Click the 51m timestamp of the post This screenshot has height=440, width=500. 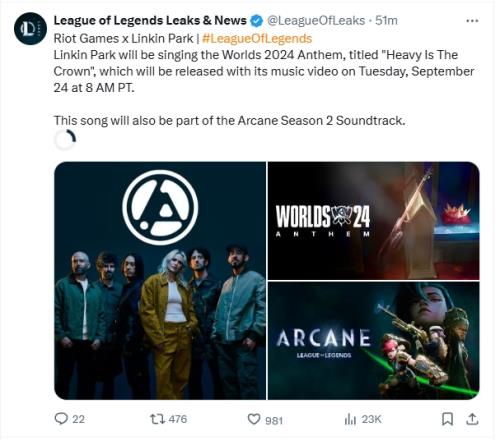386,21
